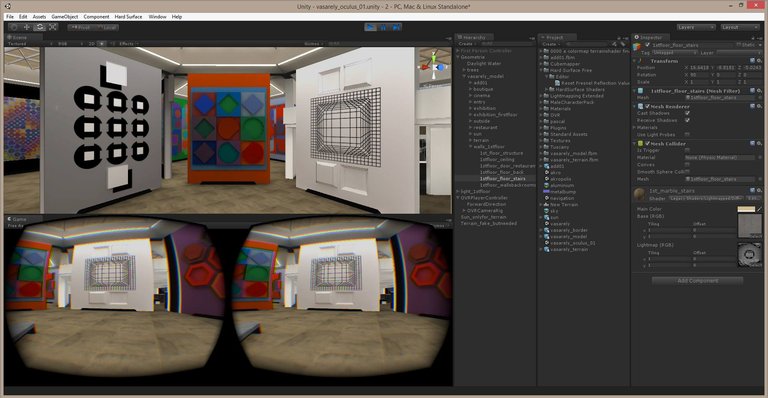Open the GameObject menu
Screen dimensions: 768x398
click(x=65, y=17)
